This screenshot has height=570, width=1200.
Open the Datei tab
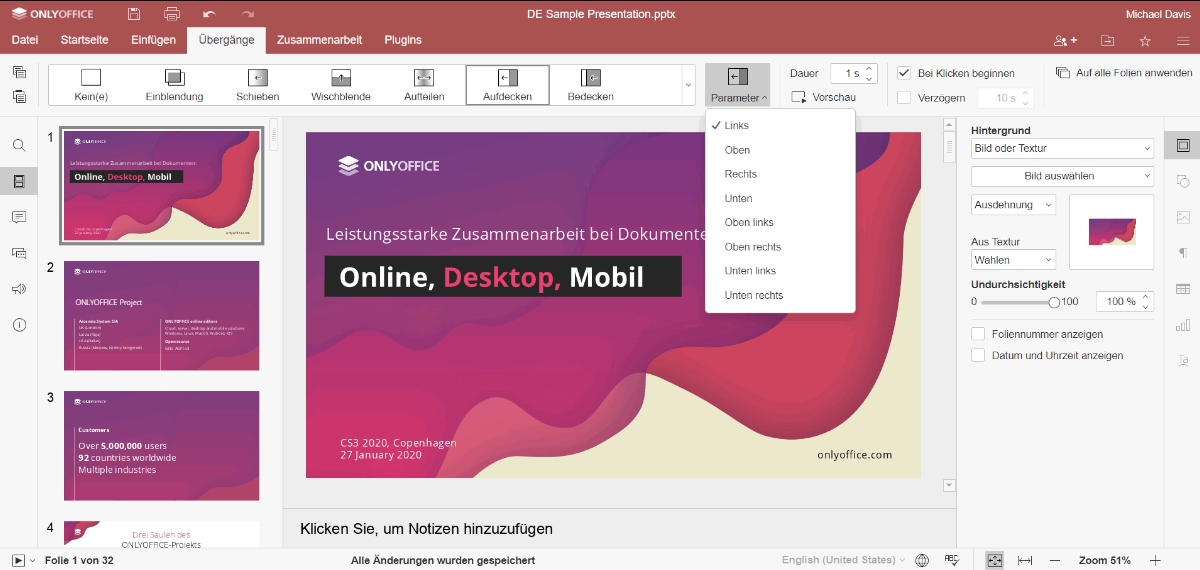[x=25, y=40]
